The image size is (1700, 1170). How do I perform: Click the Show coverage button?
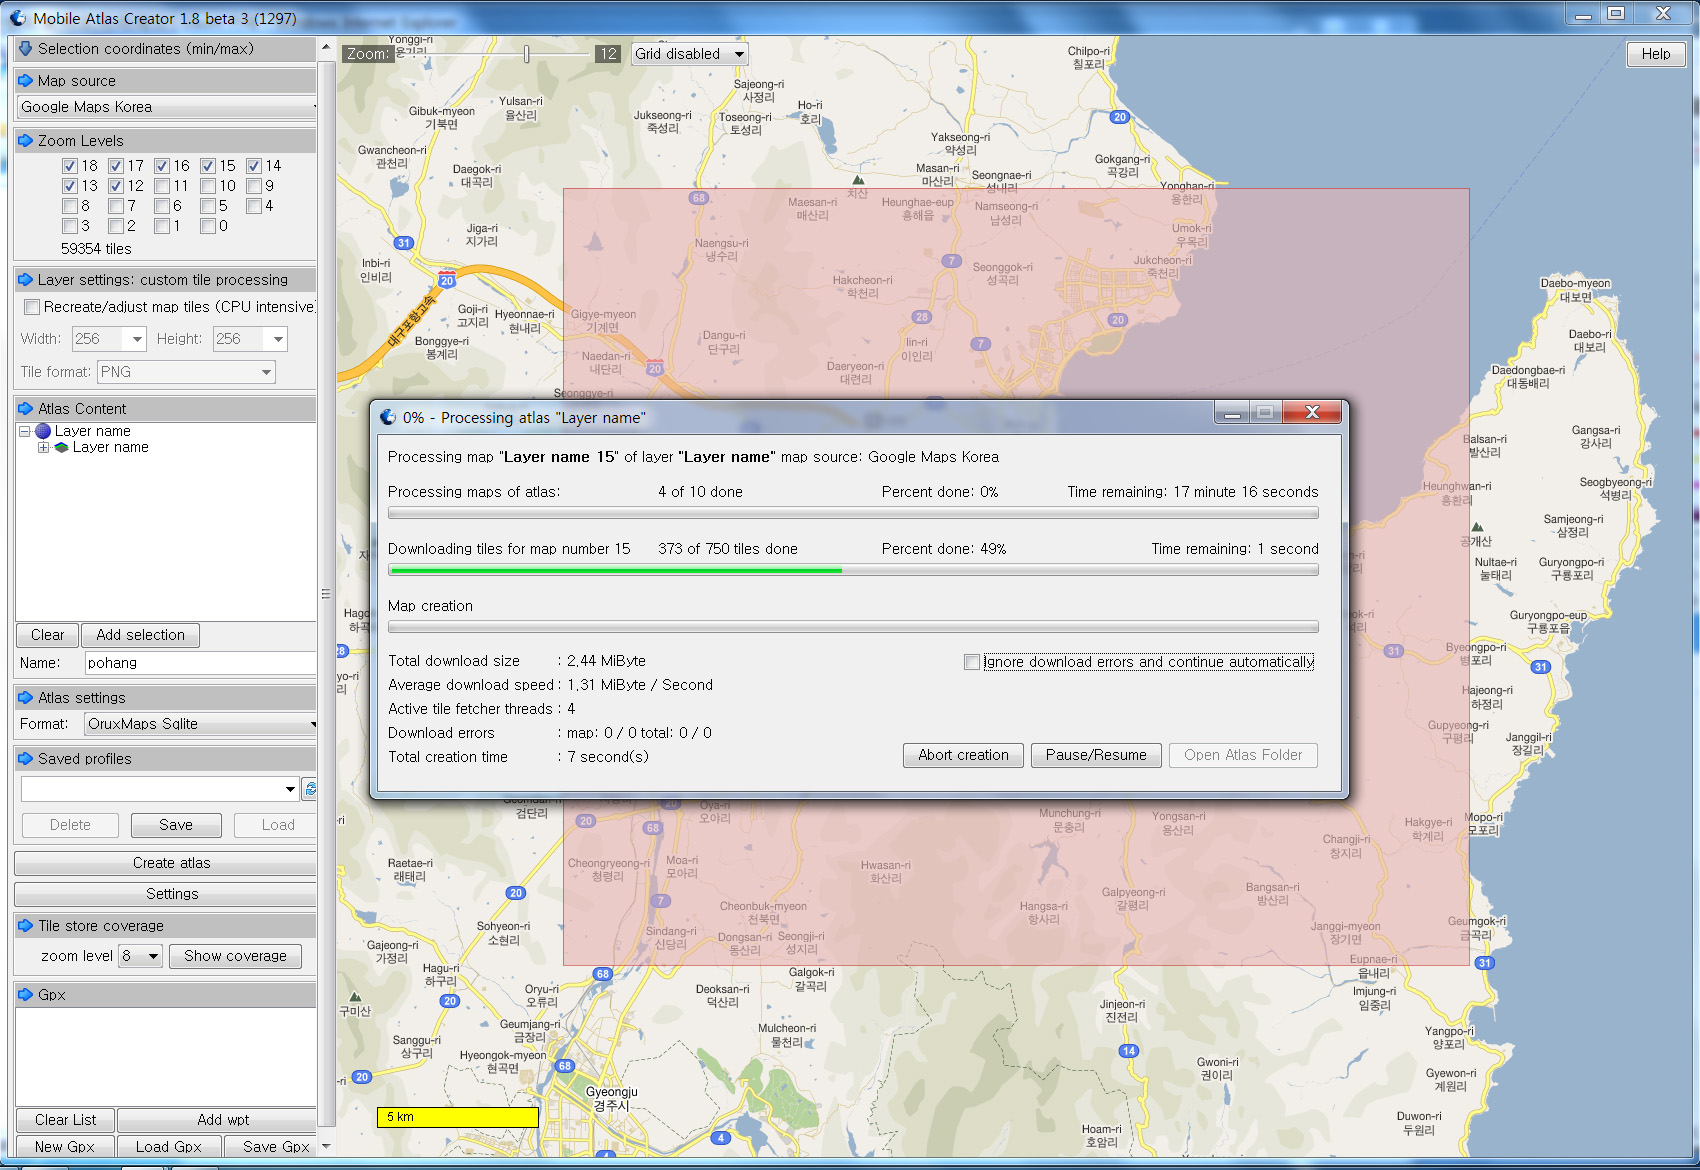[235, 956]
